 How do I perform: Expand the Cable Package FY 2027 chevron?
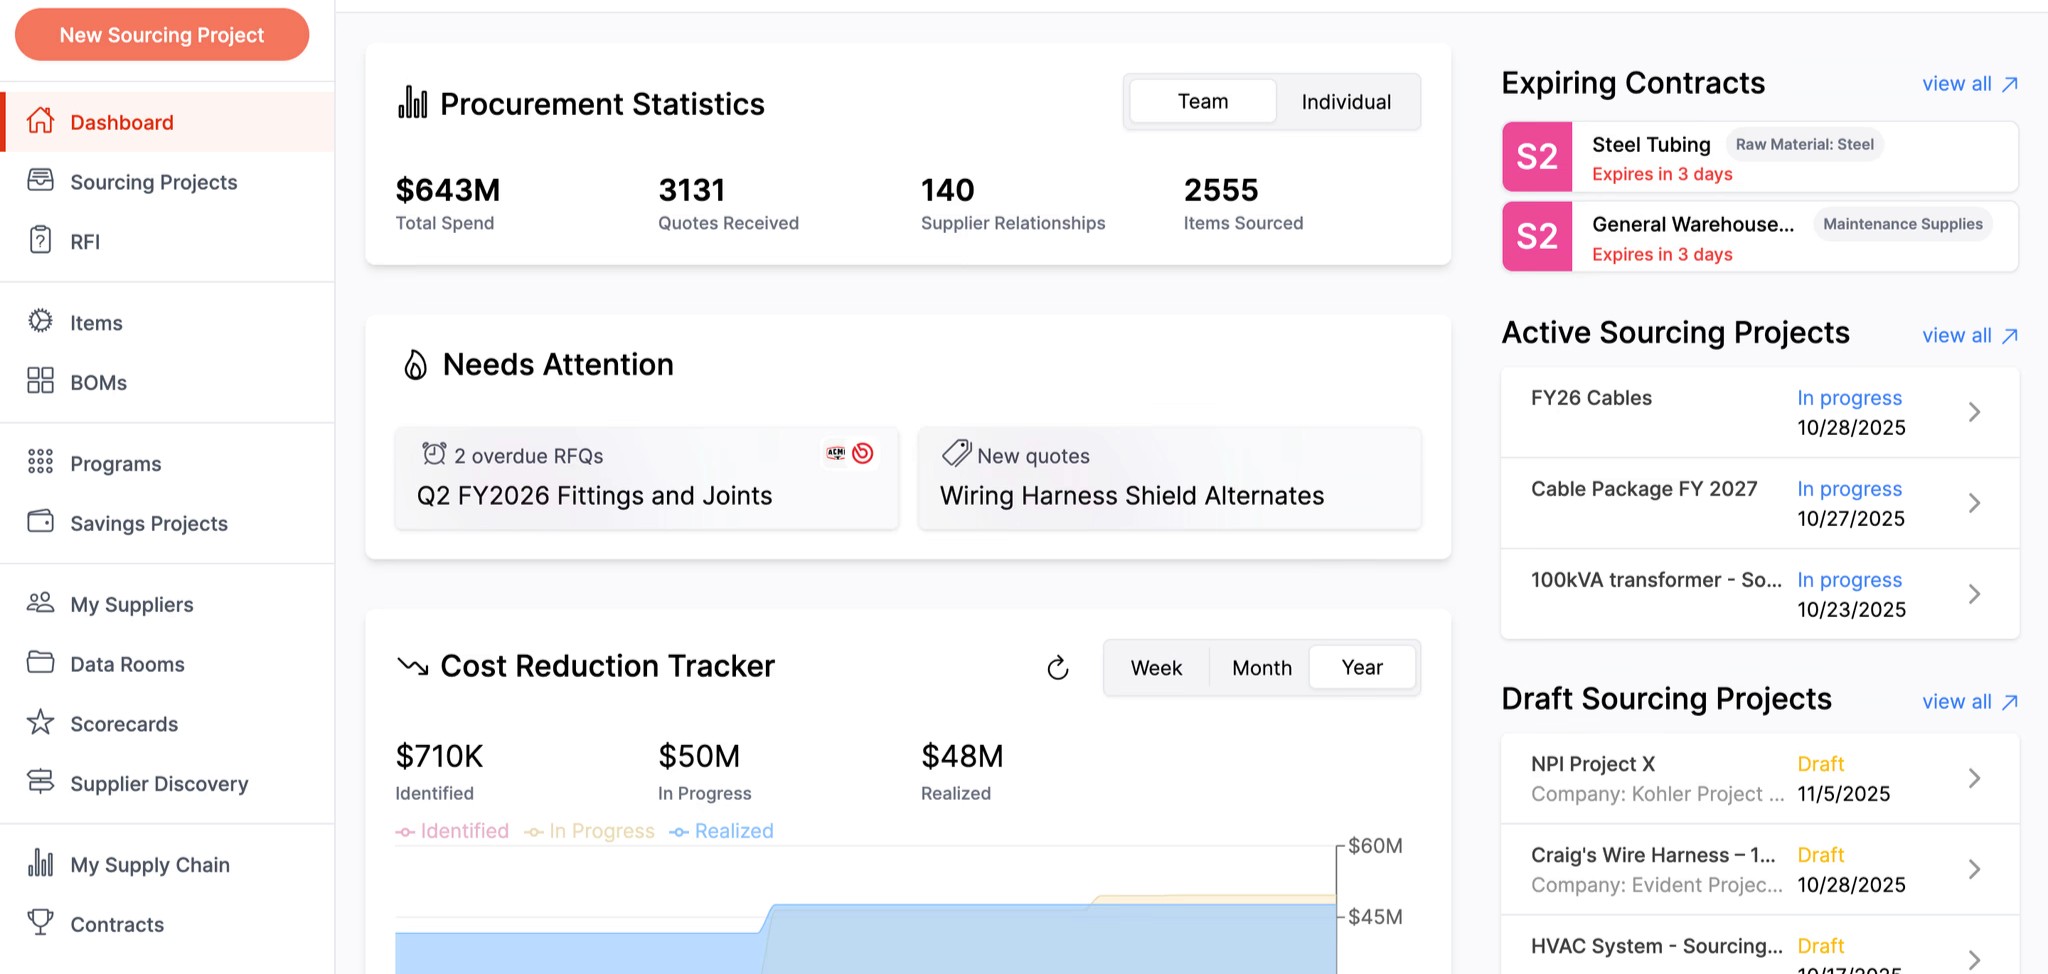pyautogui.click(x=1974, y=503)
